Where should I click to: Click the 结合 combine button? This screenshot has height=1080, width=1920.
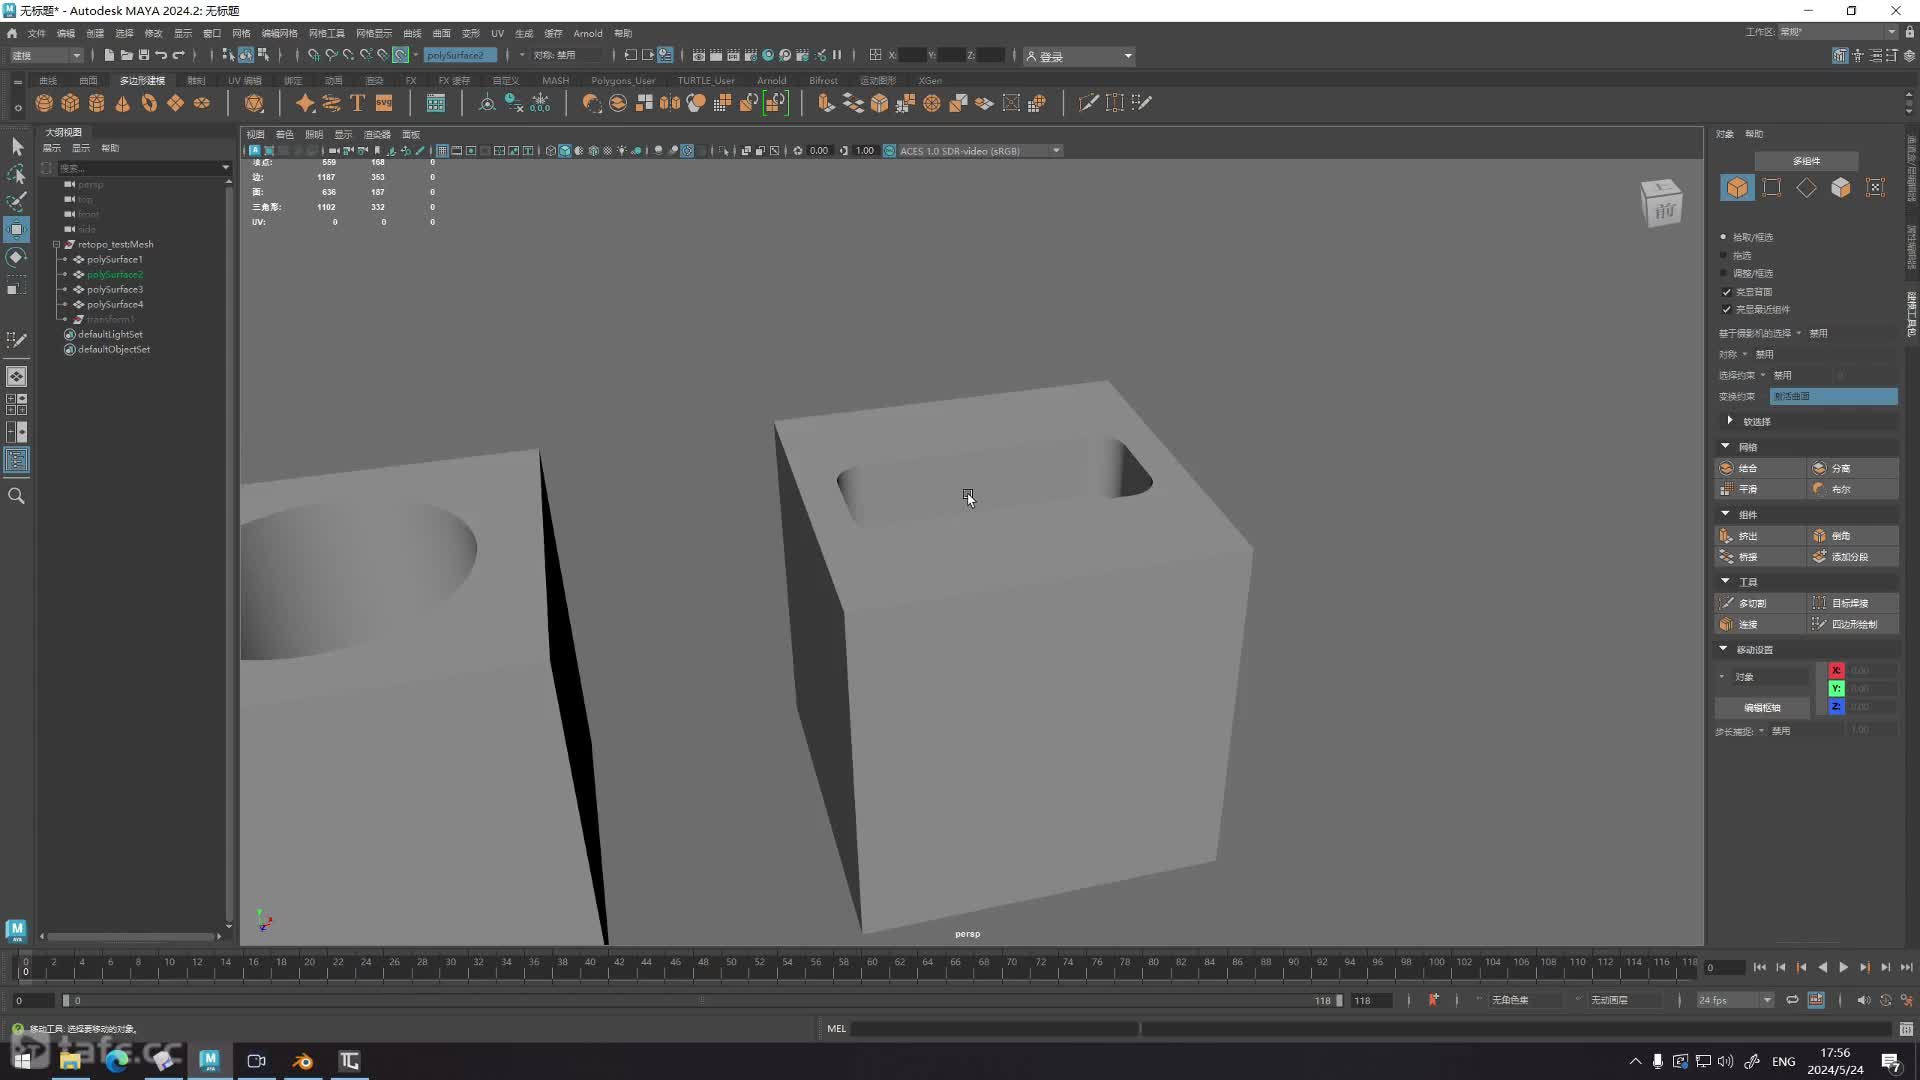coord(1761,468)
